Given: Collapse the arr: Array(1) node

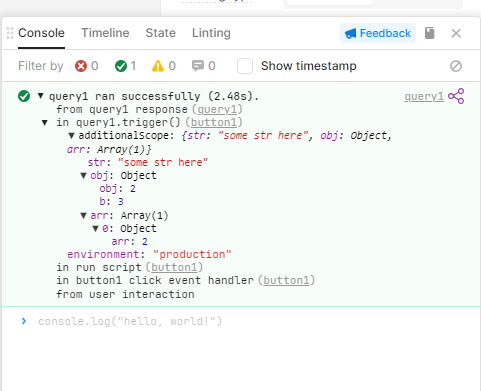Looking at the screenshot, I should click(x=84, y=216).
